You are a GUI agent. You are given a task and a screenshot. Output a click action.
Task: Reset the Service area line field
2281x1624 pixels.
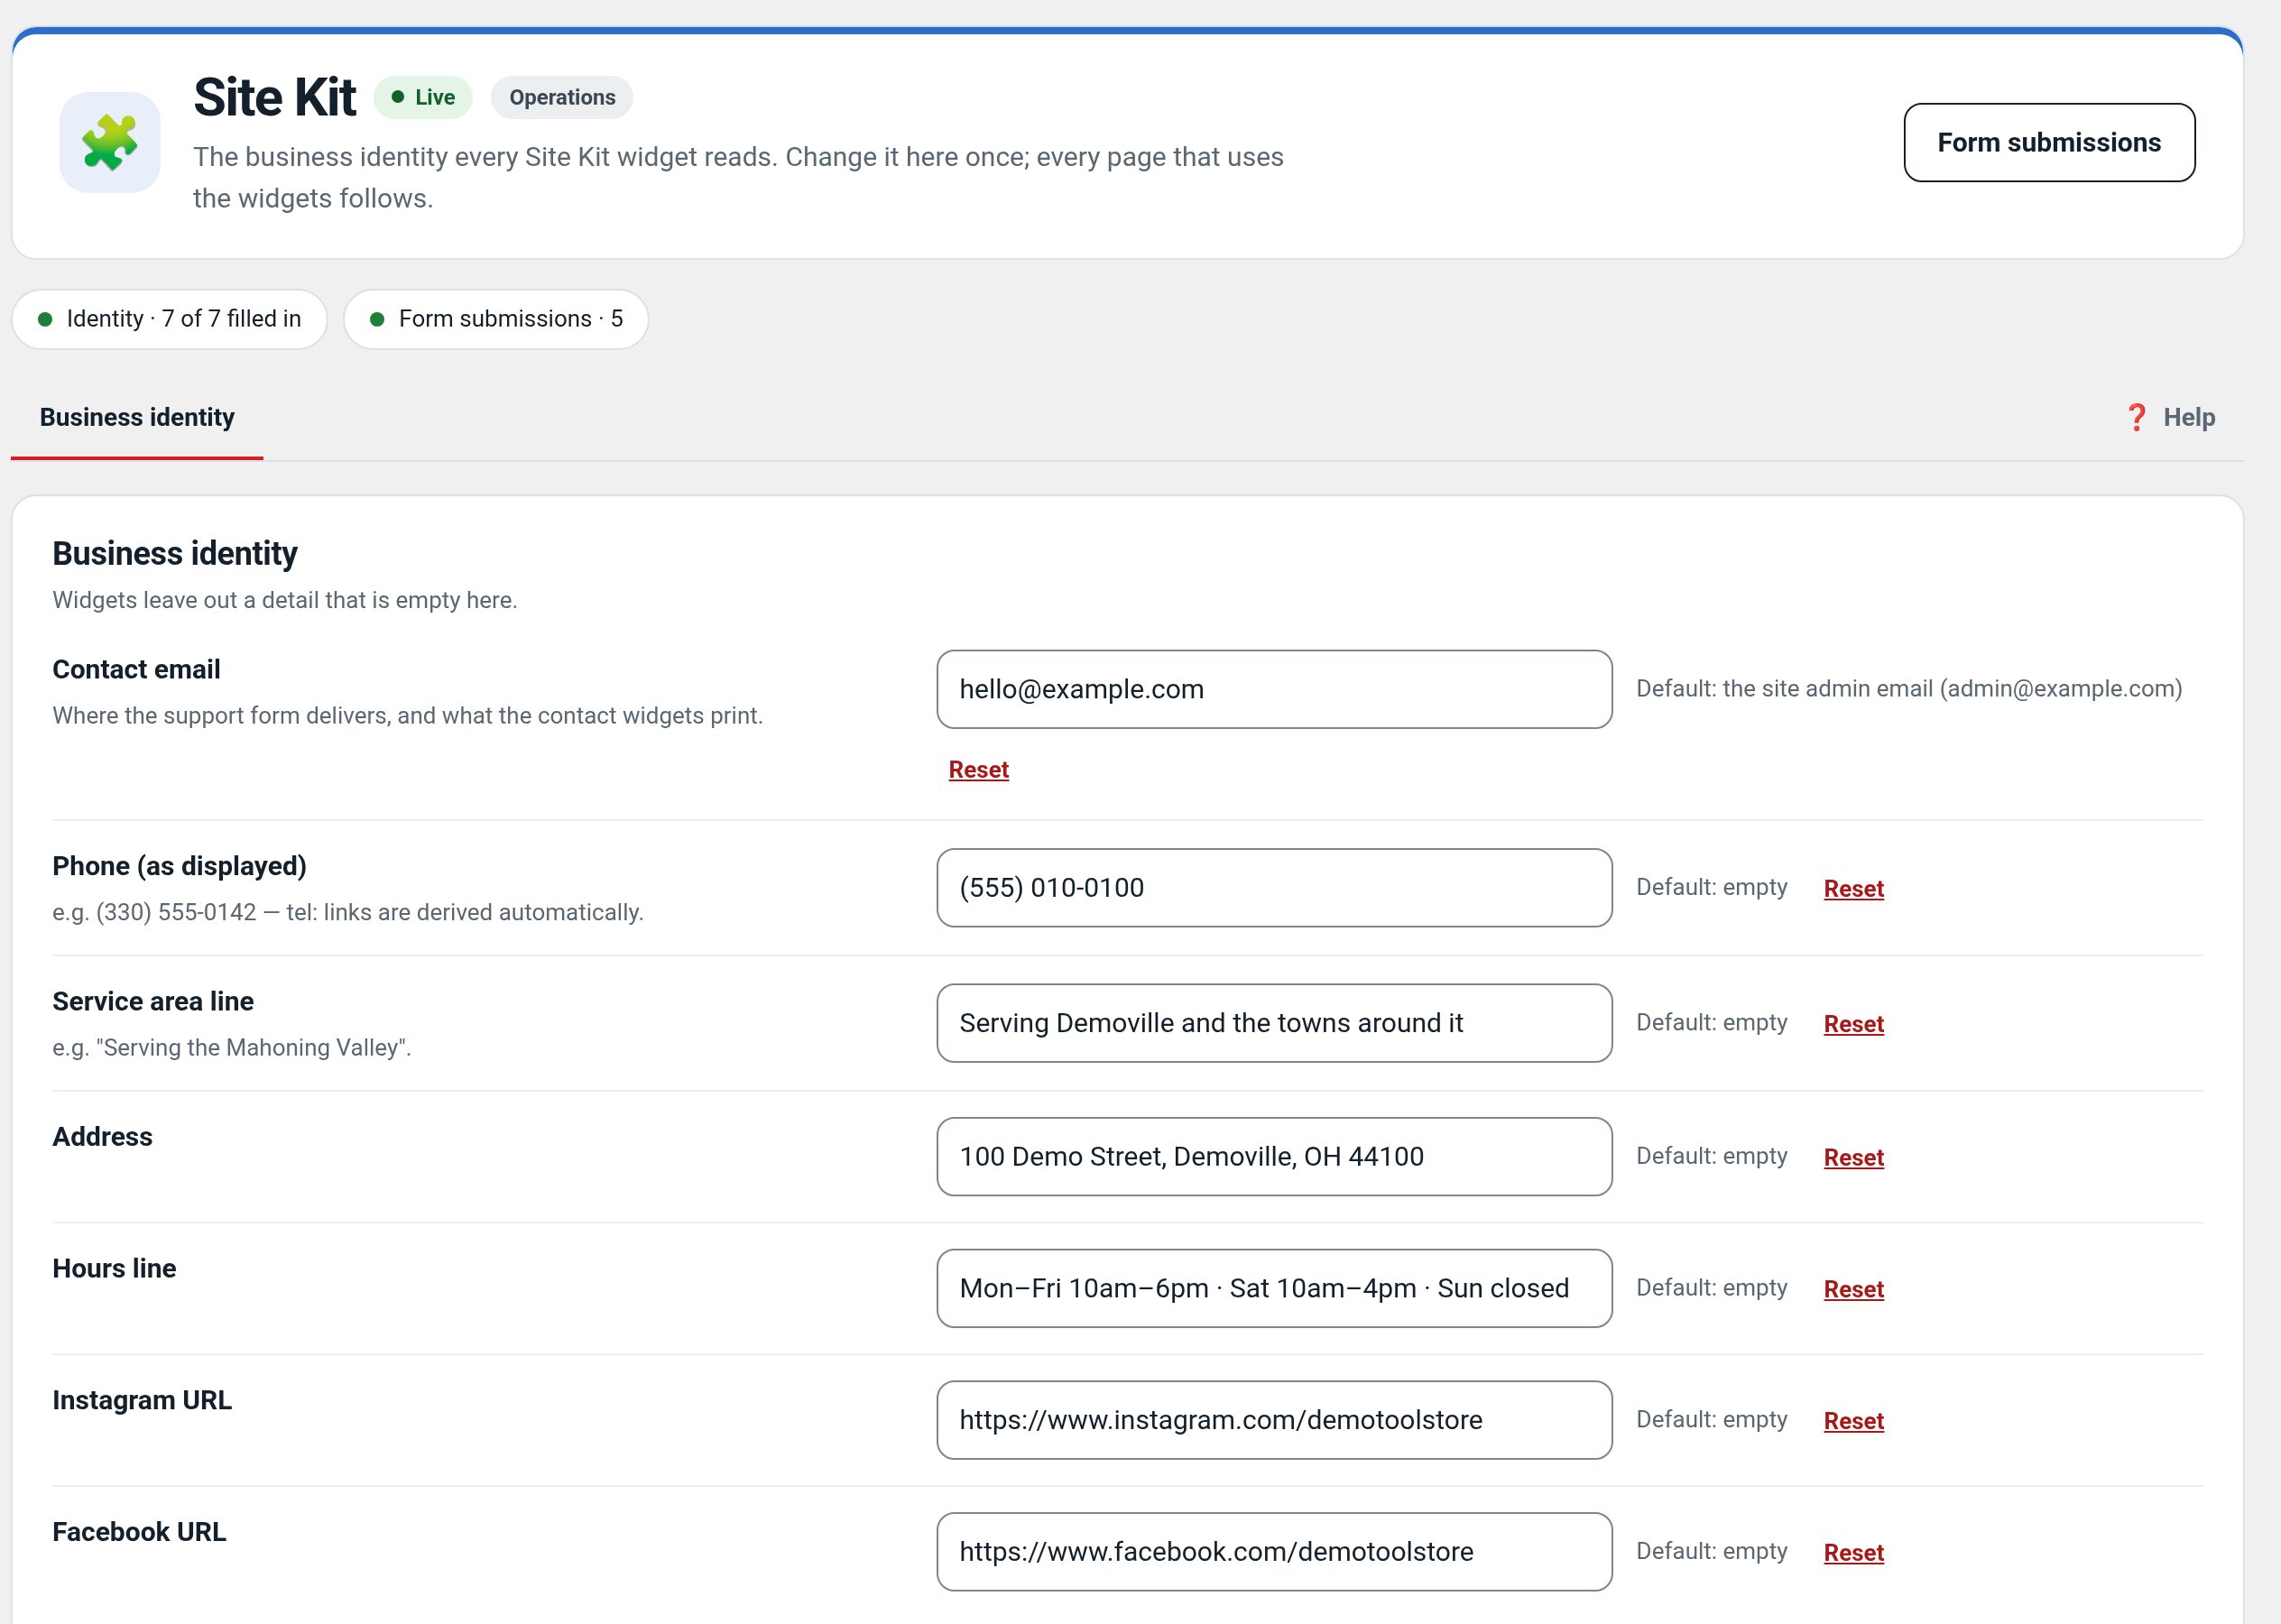click(x=1853, y=1024)
